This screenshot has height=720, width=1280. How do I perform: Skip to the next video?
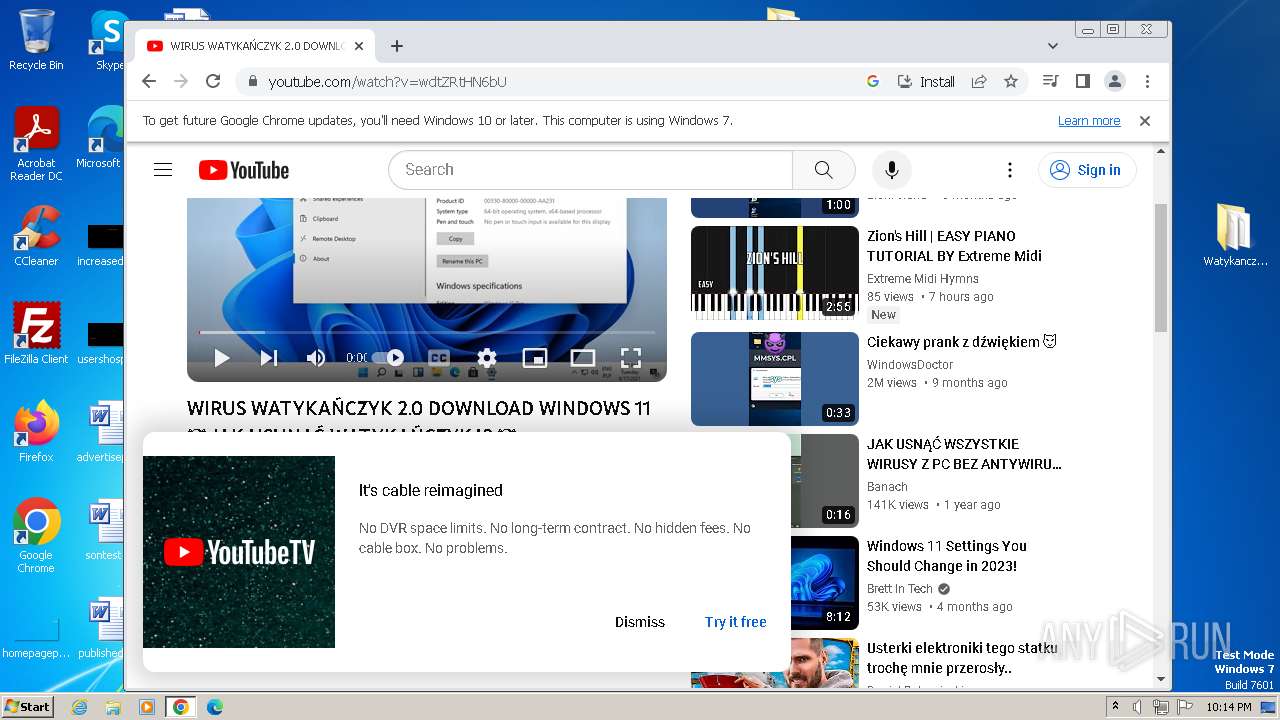(269, 358)
